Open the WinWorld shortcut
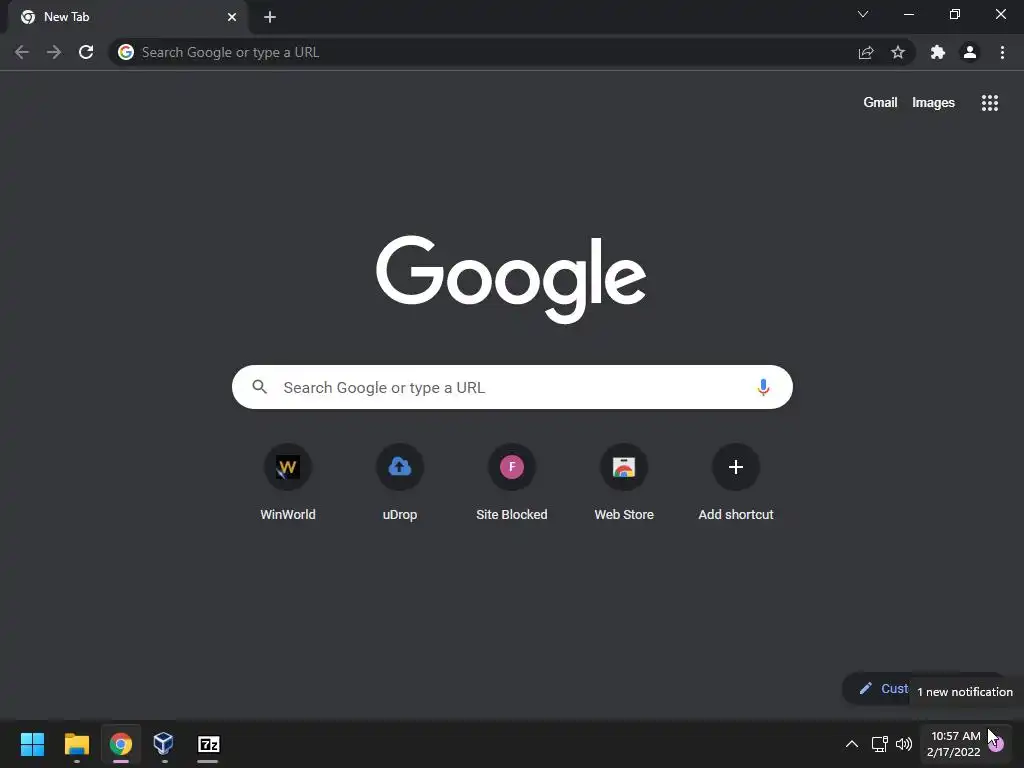The width and height of the screenshot is (1024, 768). [287, 482]
